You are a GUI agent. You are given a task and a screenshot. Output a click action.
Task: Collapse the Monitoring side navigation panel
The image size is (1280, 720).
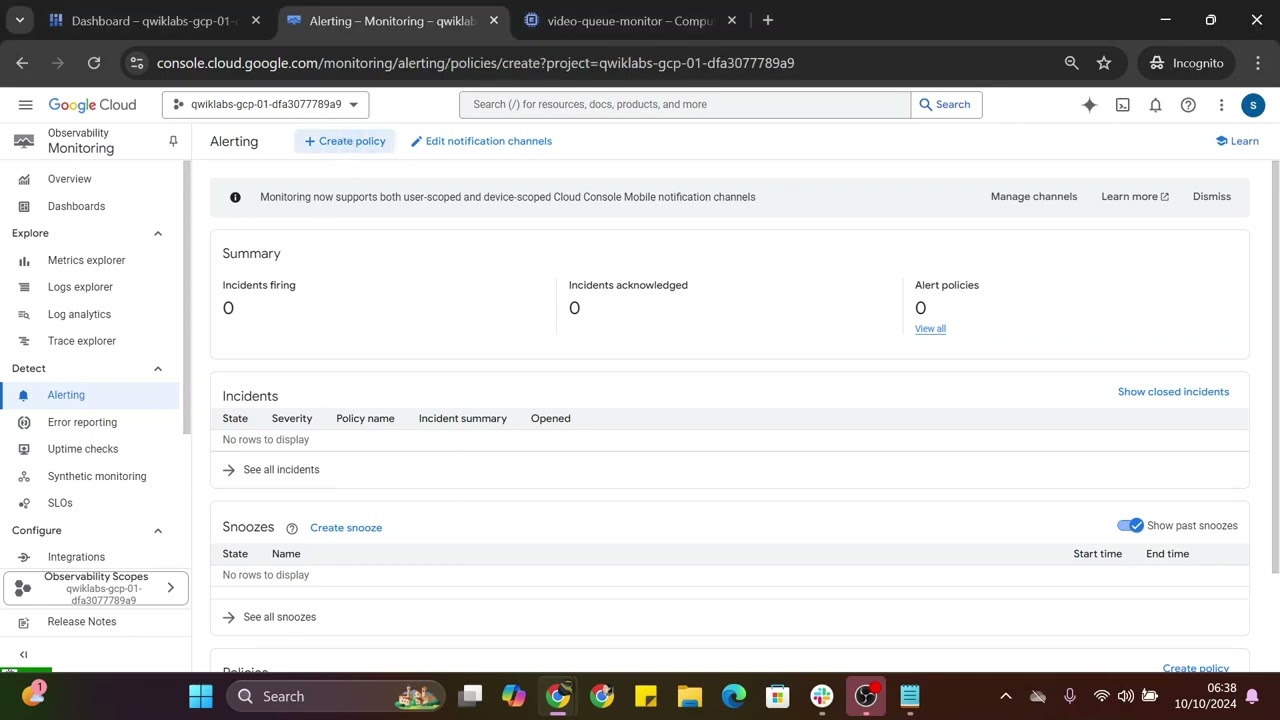pos(24,654)
